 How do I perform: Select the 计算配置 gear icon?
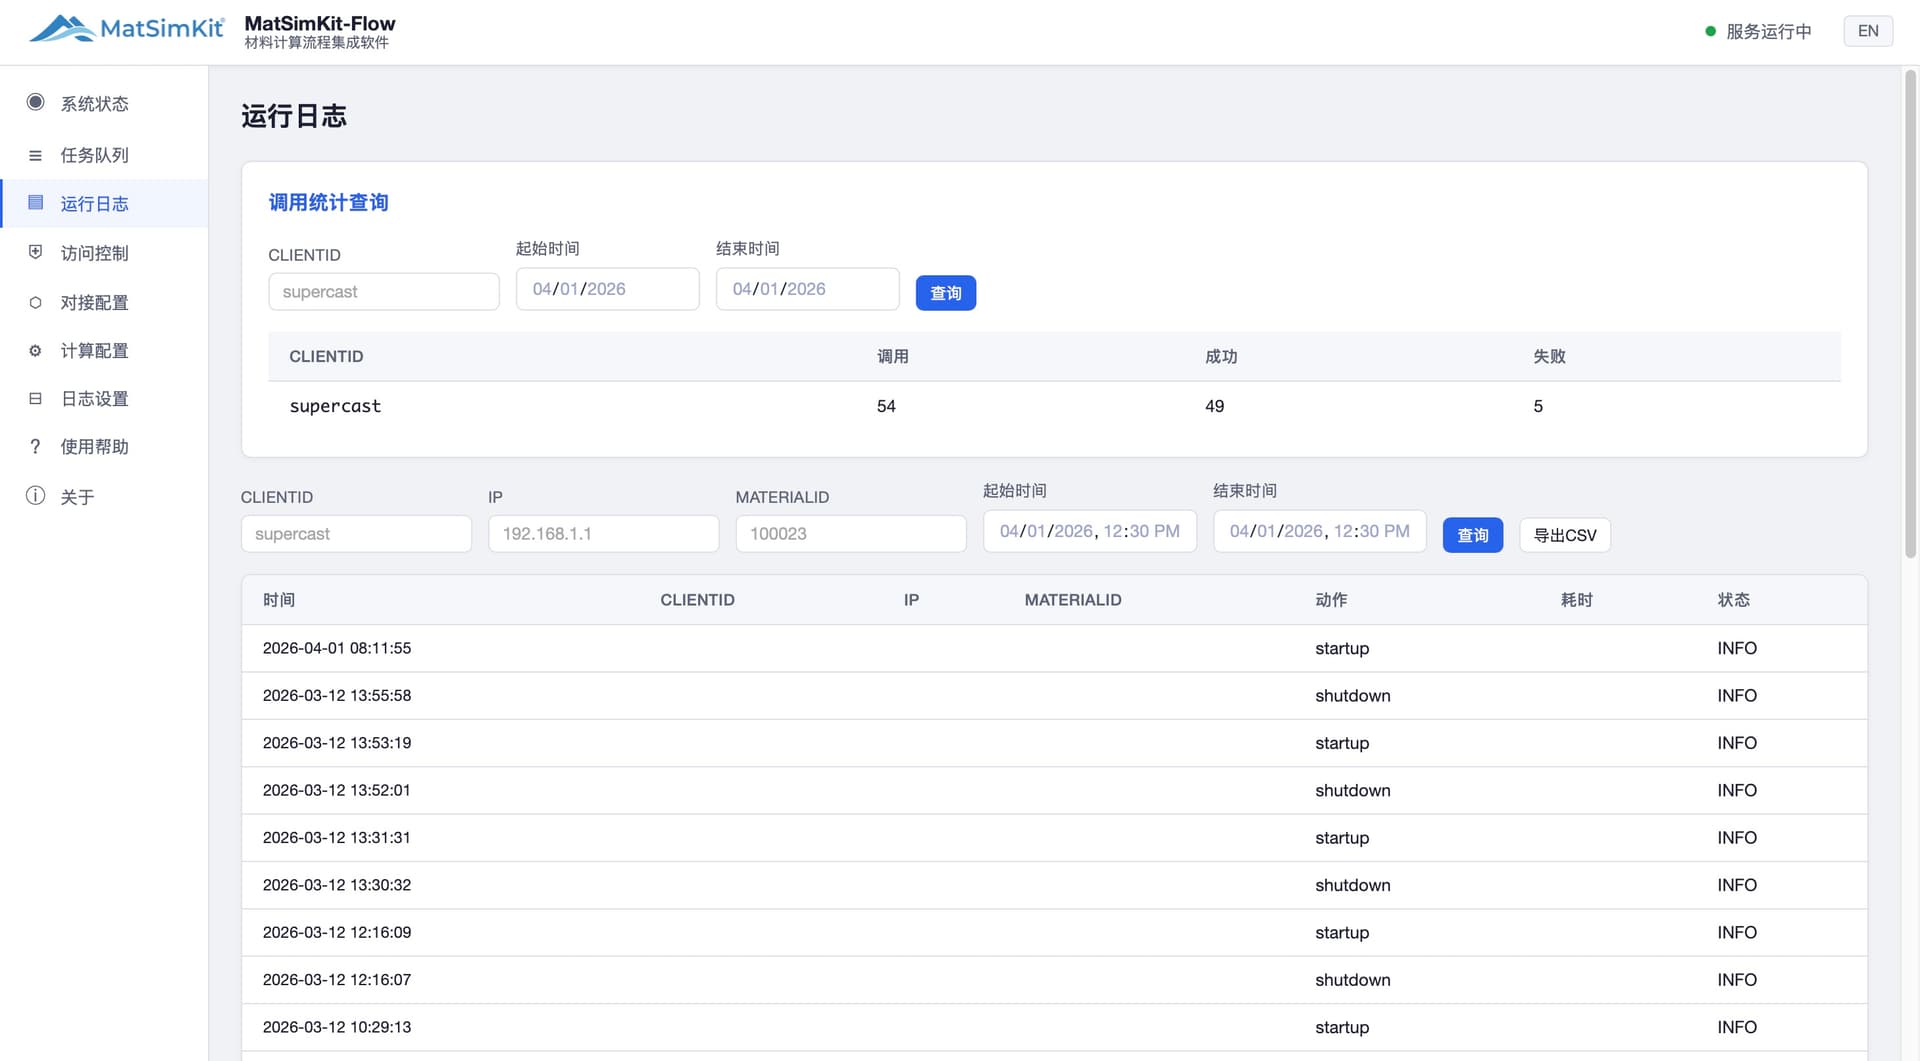point(36,350)
